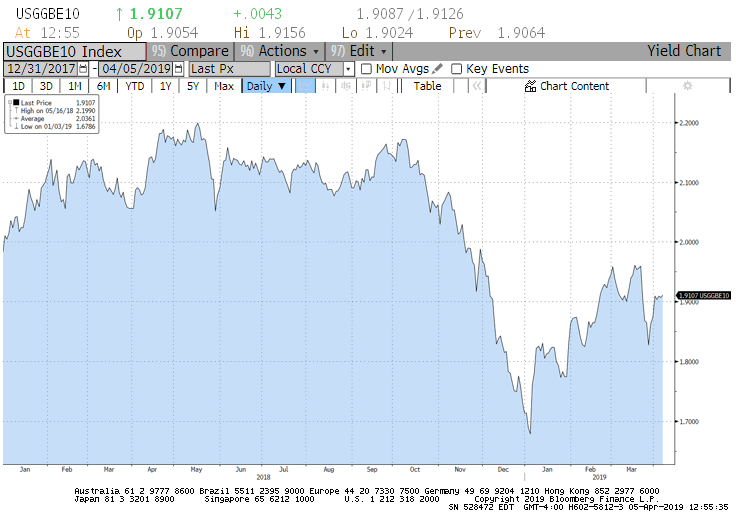Viewport: 736px width, 530px height.
Task: Open the end date calendar picker
Action: 178,69
